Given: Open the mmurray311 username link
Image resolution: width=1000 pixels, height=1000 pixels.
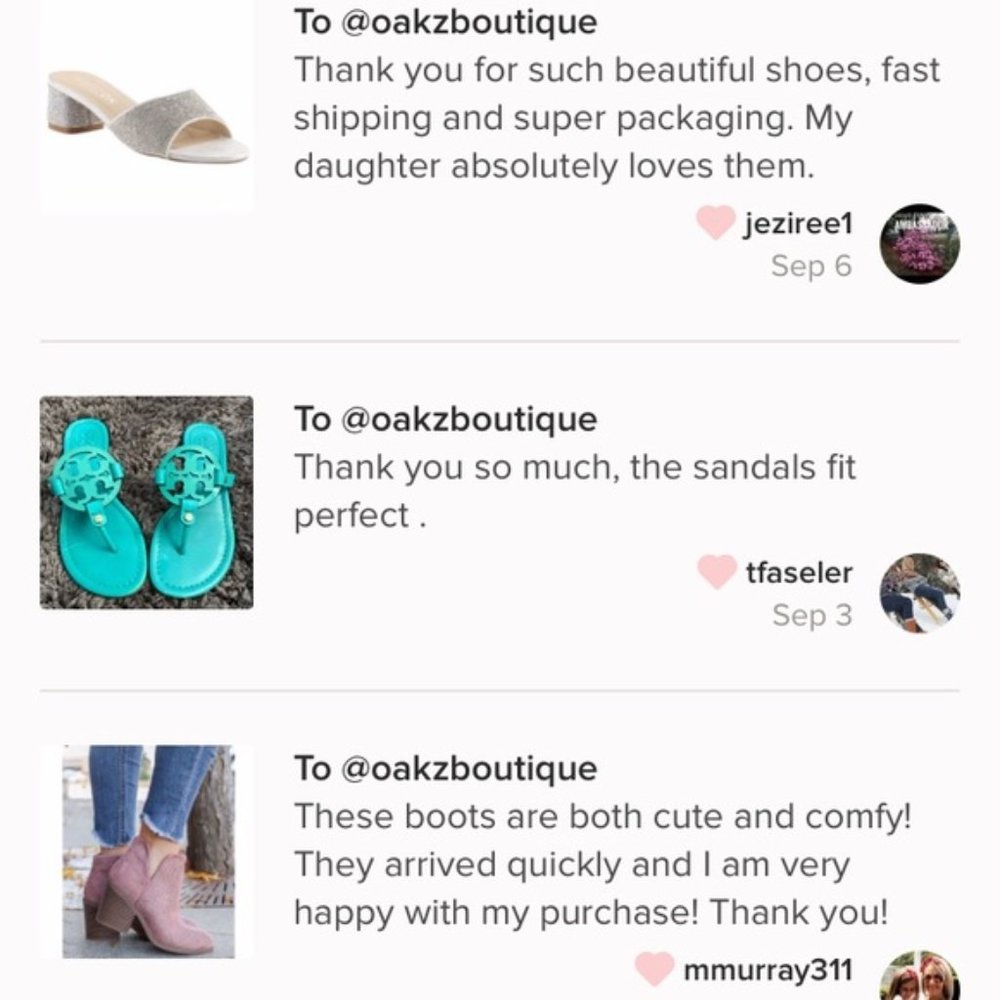Looking at the screenshot, I should click(x=767, y=969).
